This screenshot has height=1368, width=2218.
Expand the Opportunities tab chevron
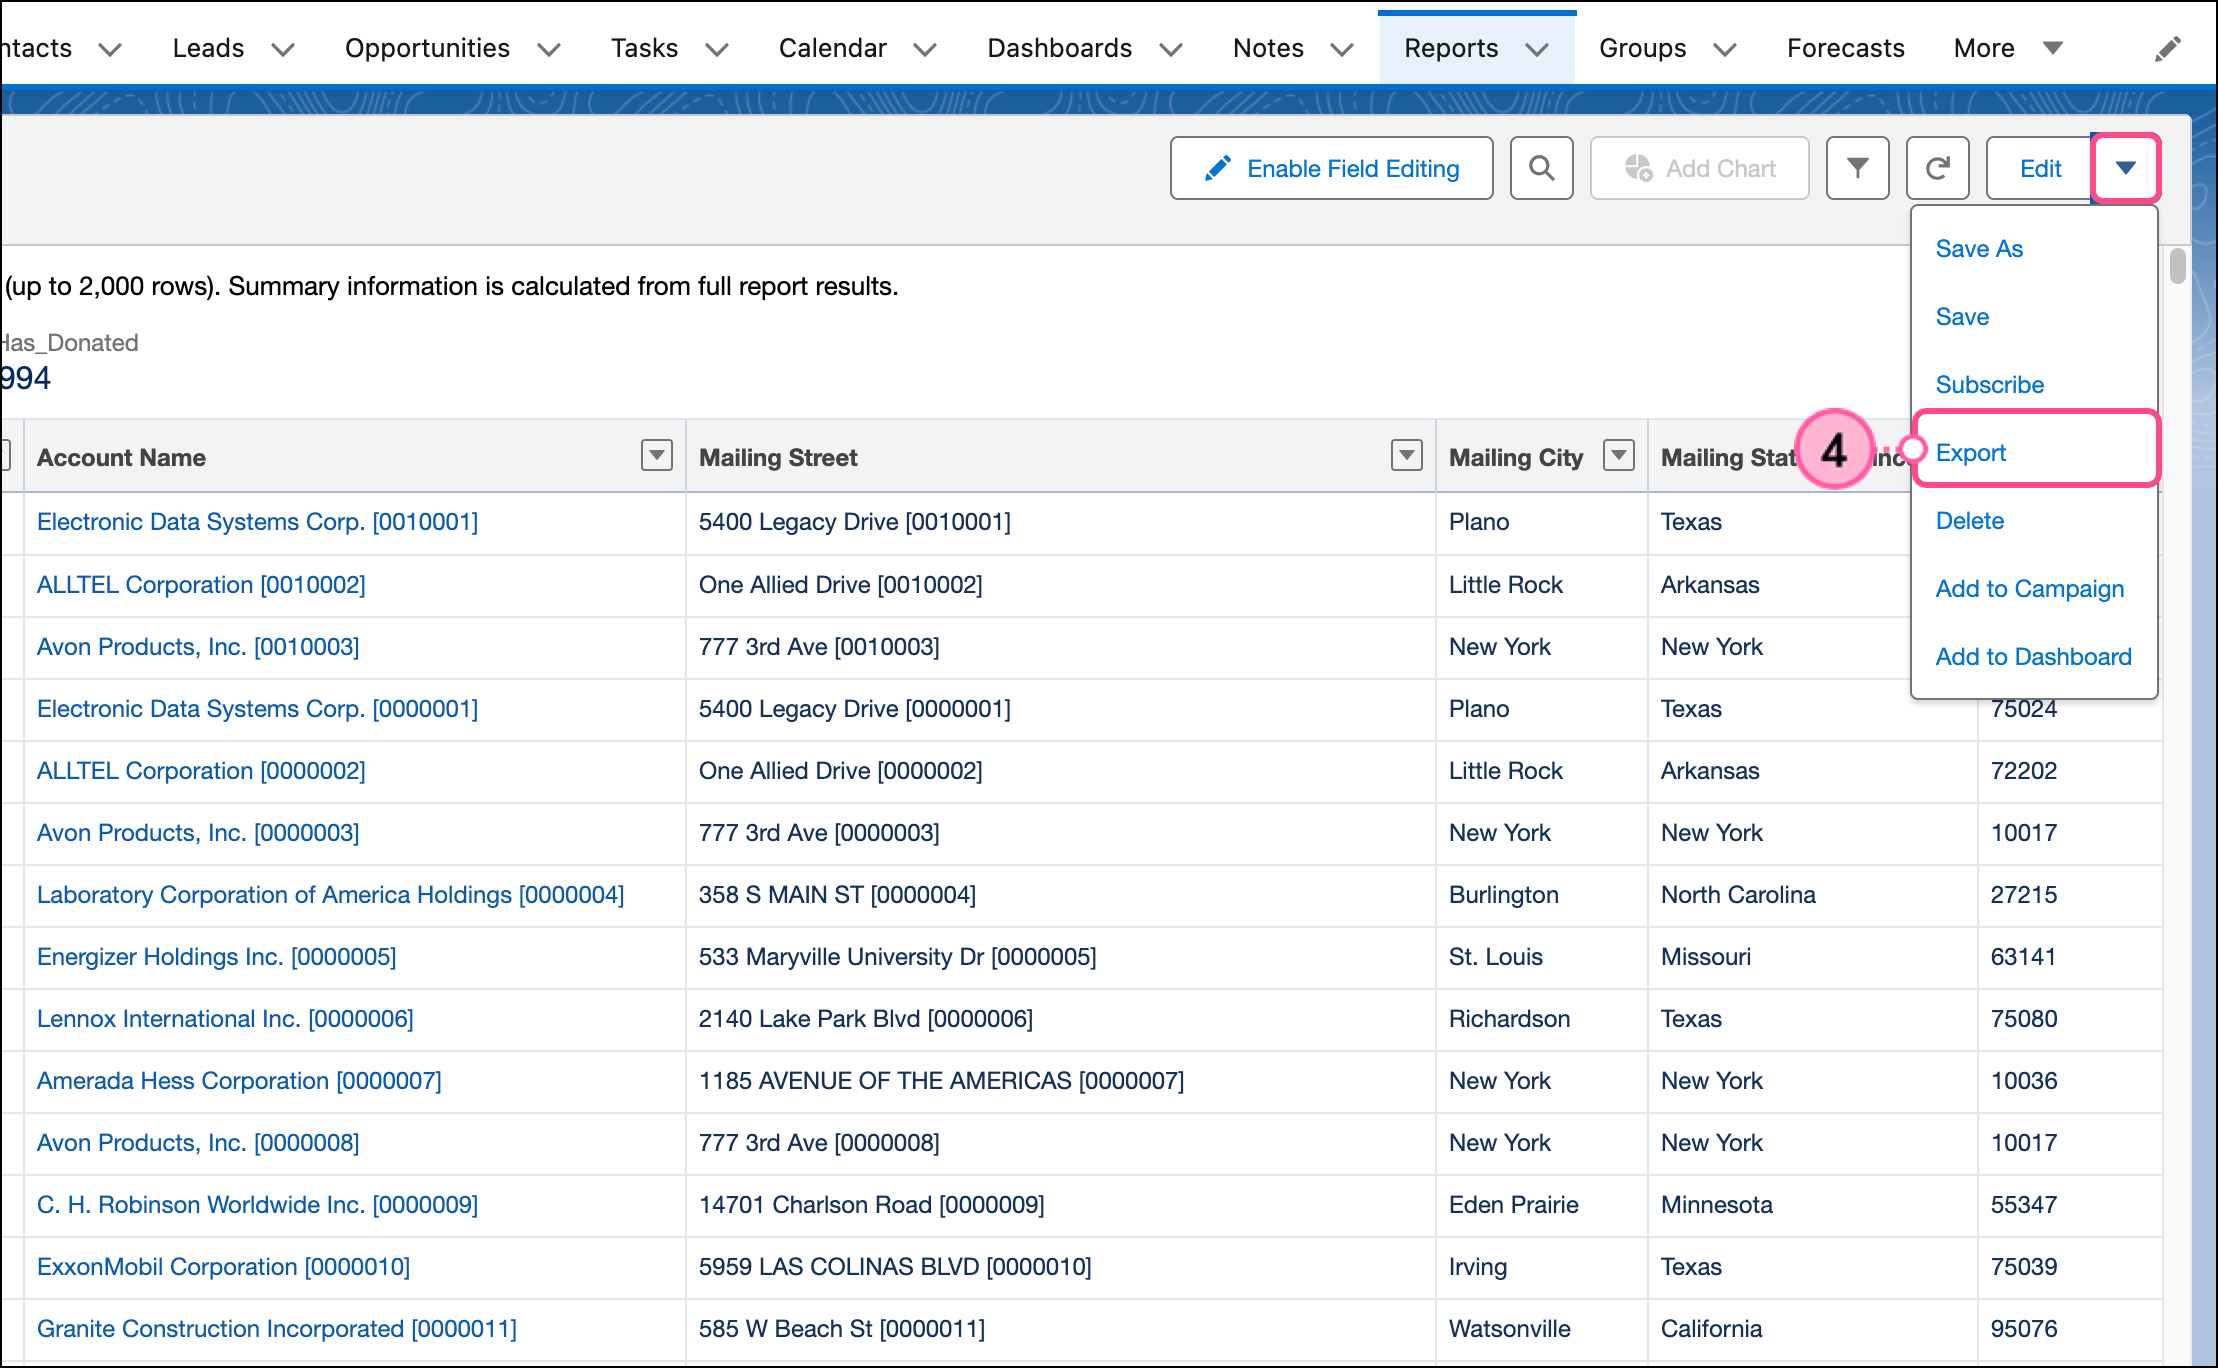(549, 49)
